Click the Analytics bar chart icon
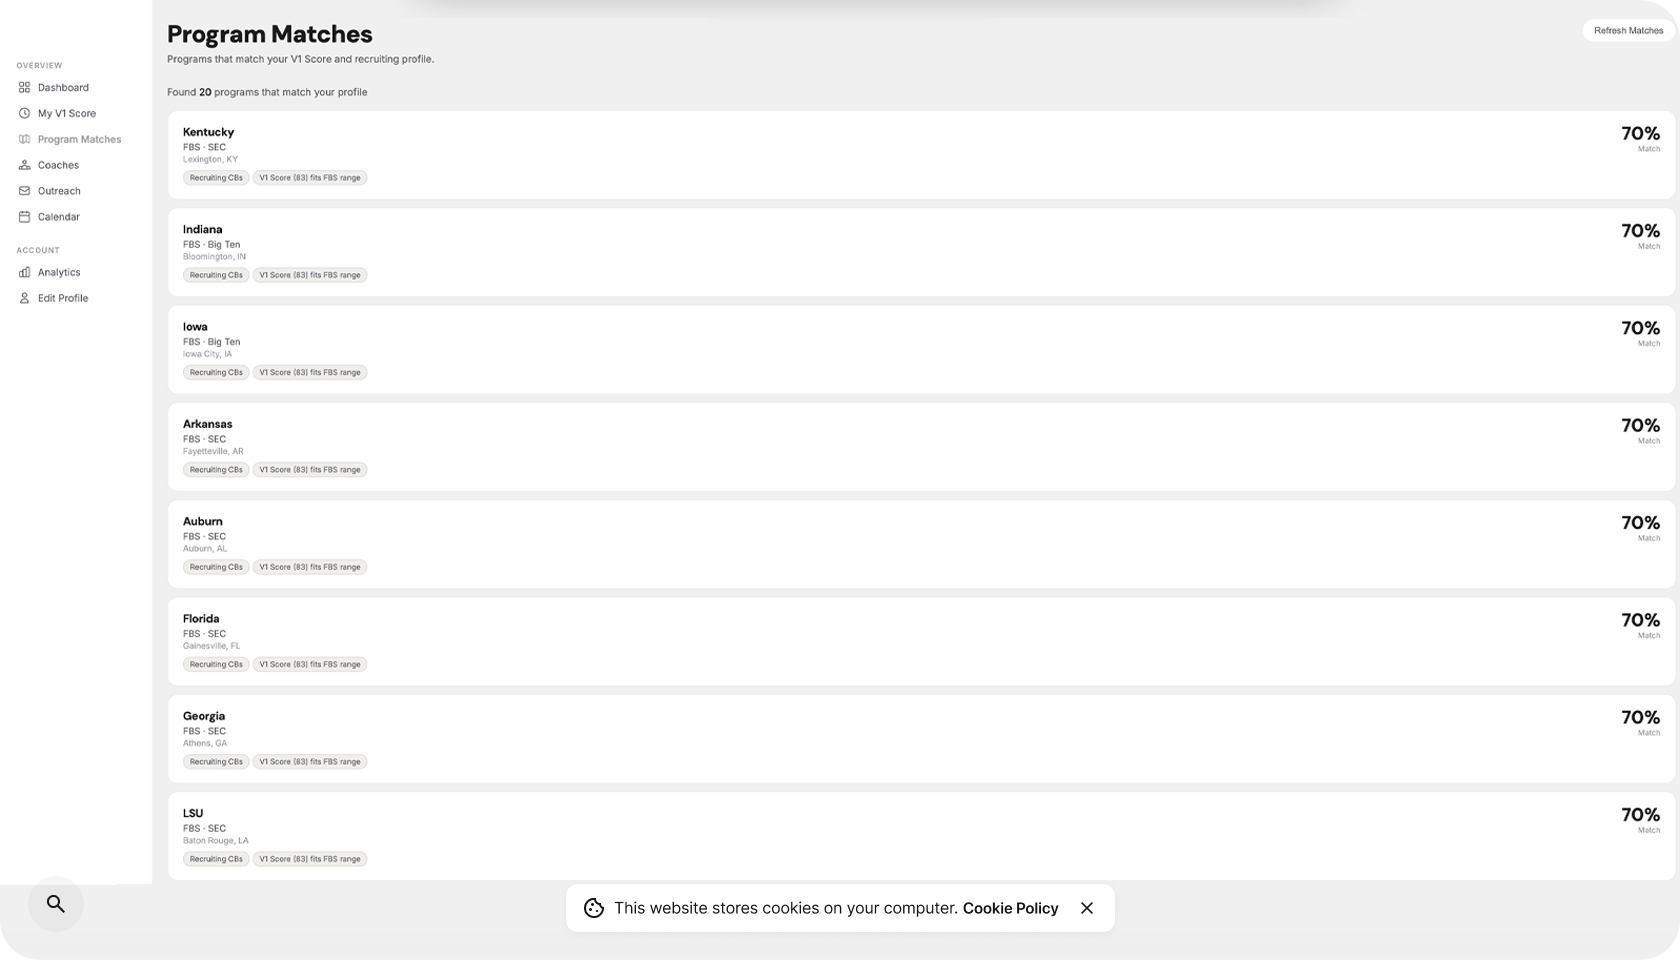Viewport: 1680px width, 960px height. [24, 273]
